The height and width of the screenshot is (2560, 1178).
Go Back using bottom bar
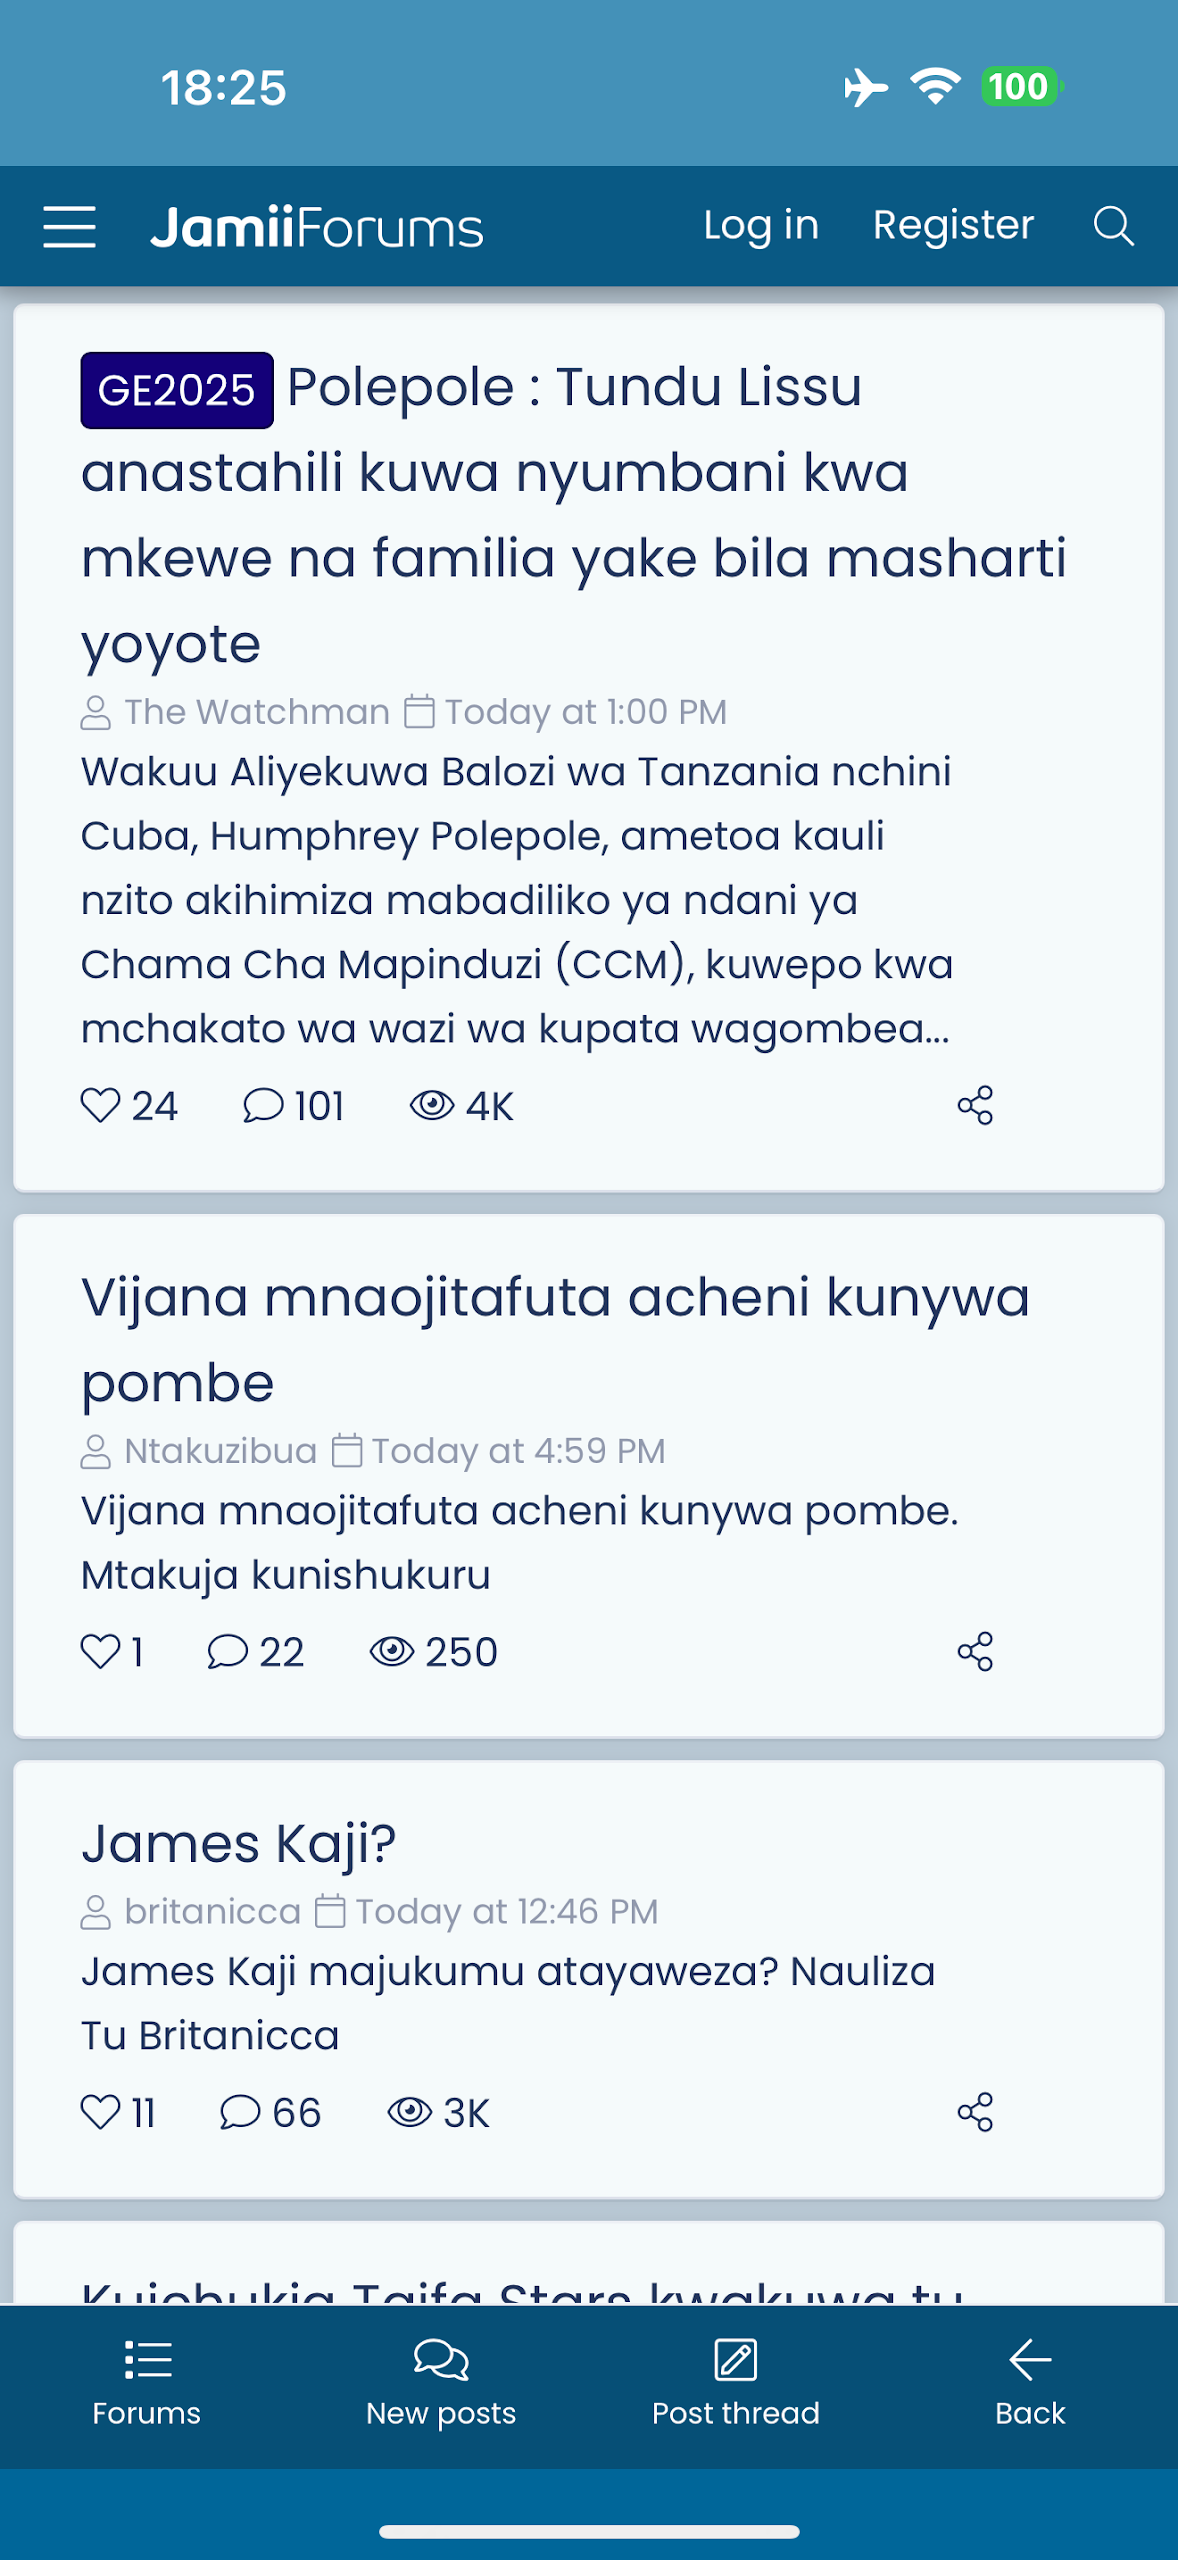[x=1030, y=2384]
